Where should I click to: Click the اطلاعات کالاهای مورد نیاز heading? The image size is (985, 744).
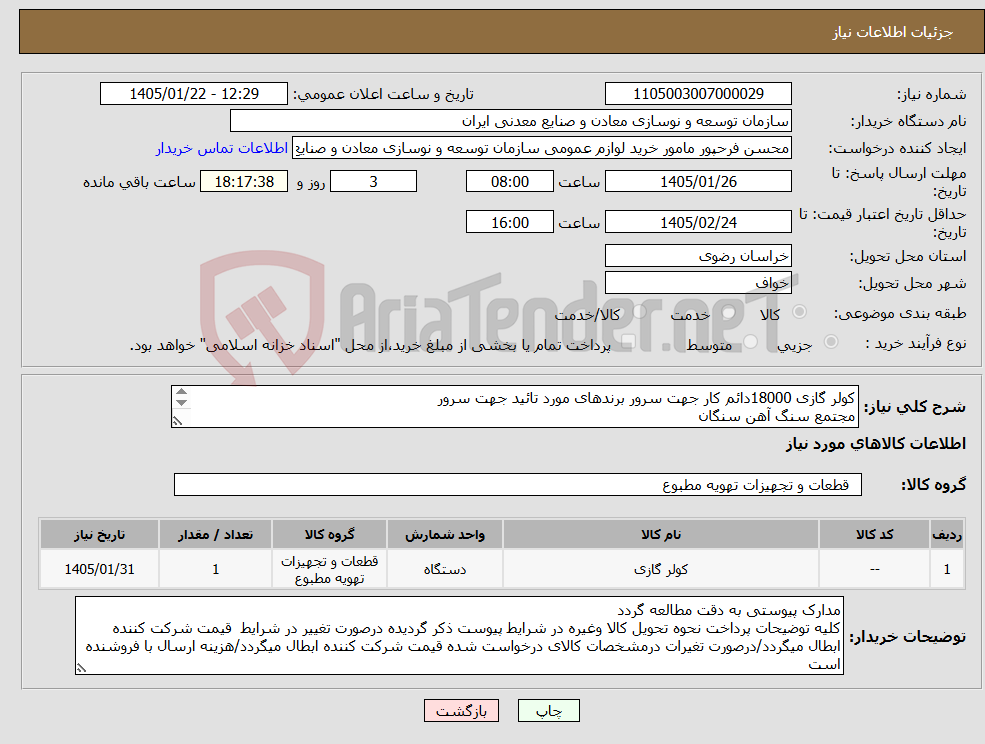[876, 444]
